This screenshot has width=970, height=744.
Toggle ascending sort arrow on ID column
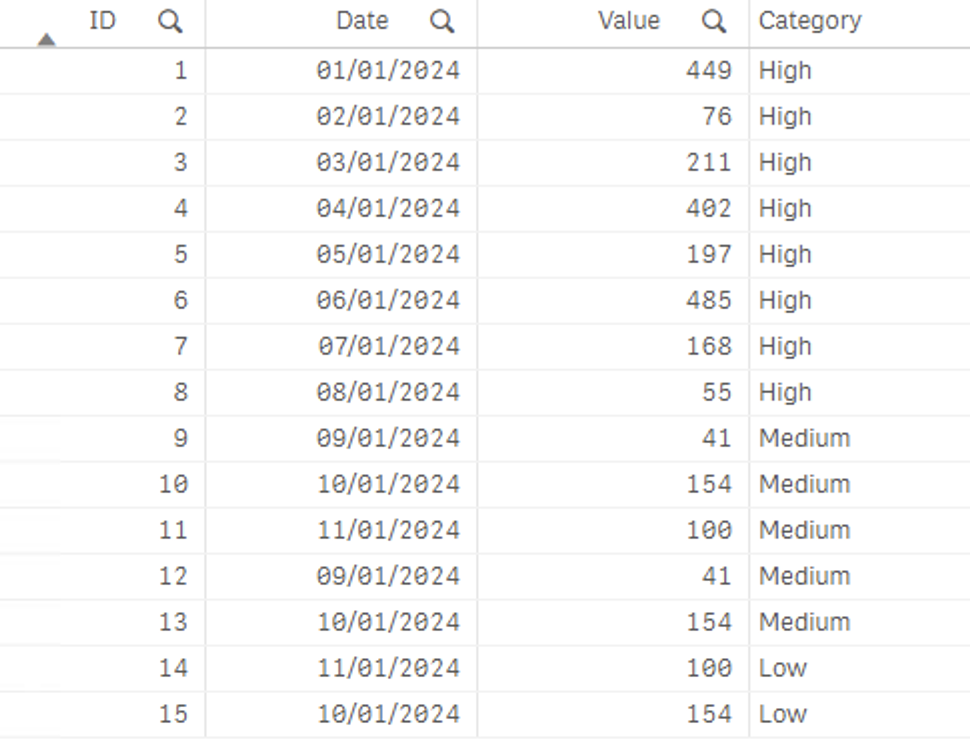46,40
